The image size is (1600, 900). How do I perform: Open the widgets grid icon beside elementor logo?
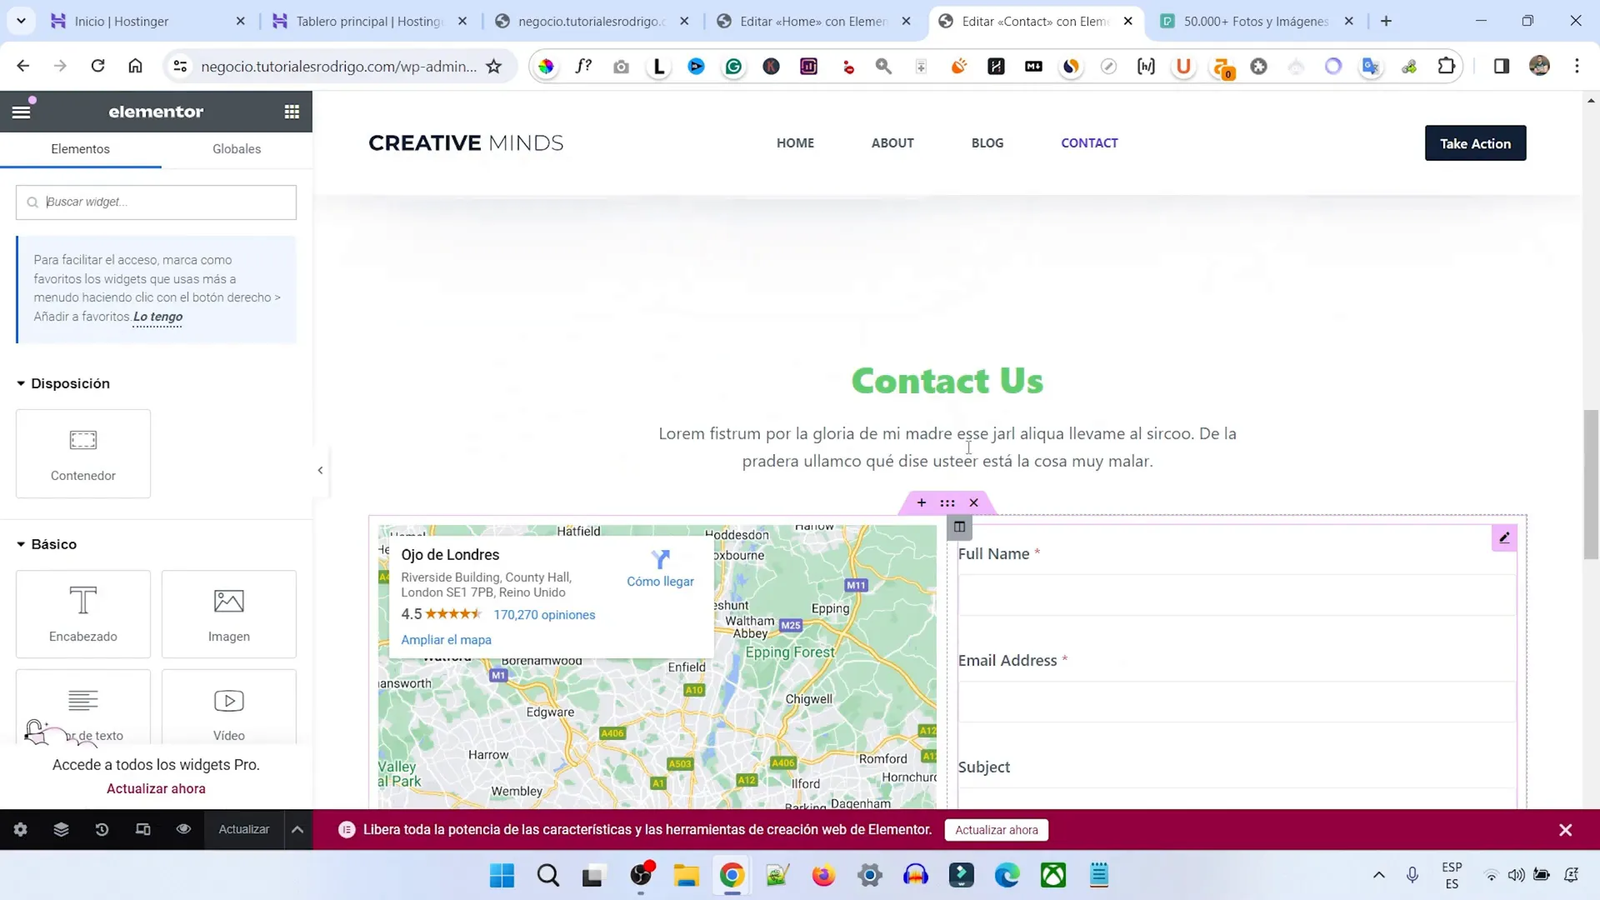(291, 111)
